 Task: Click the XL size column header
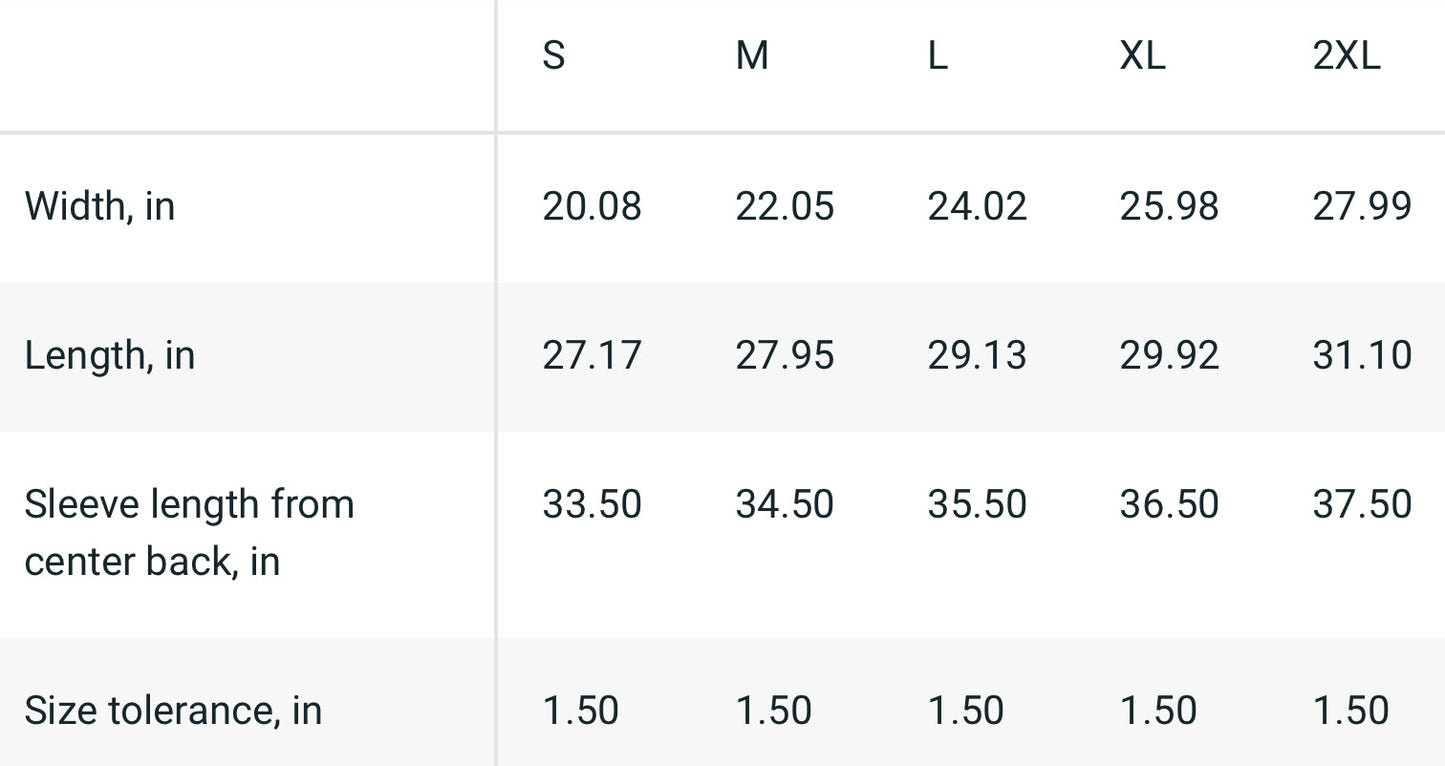tap(1142, 56)
